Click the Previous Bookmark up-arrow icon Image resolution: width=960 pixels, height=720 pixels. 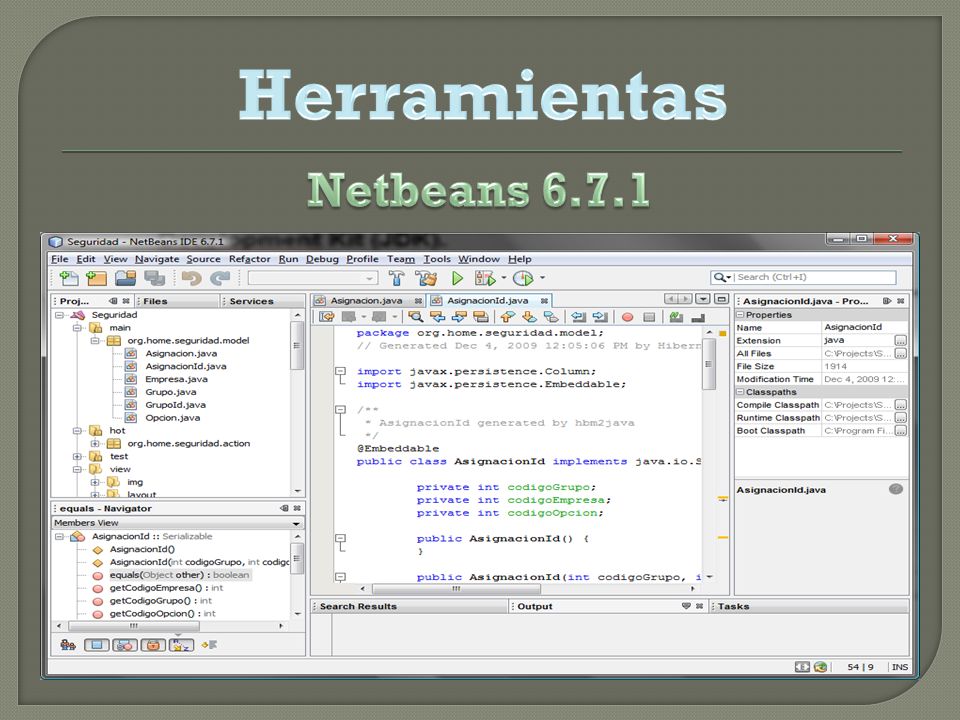508,317
